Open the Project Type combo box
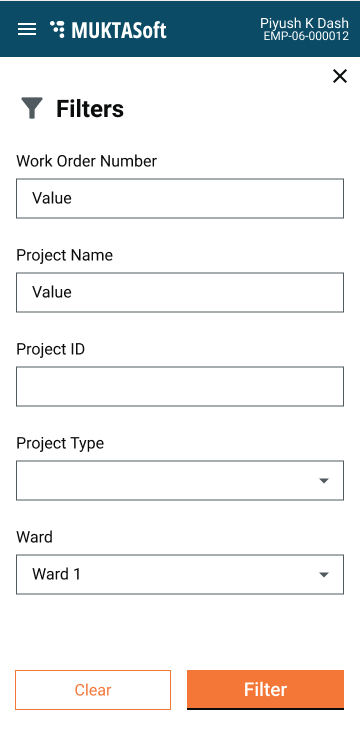The height and width of the screenshot is (731, 360). (180, 480)
